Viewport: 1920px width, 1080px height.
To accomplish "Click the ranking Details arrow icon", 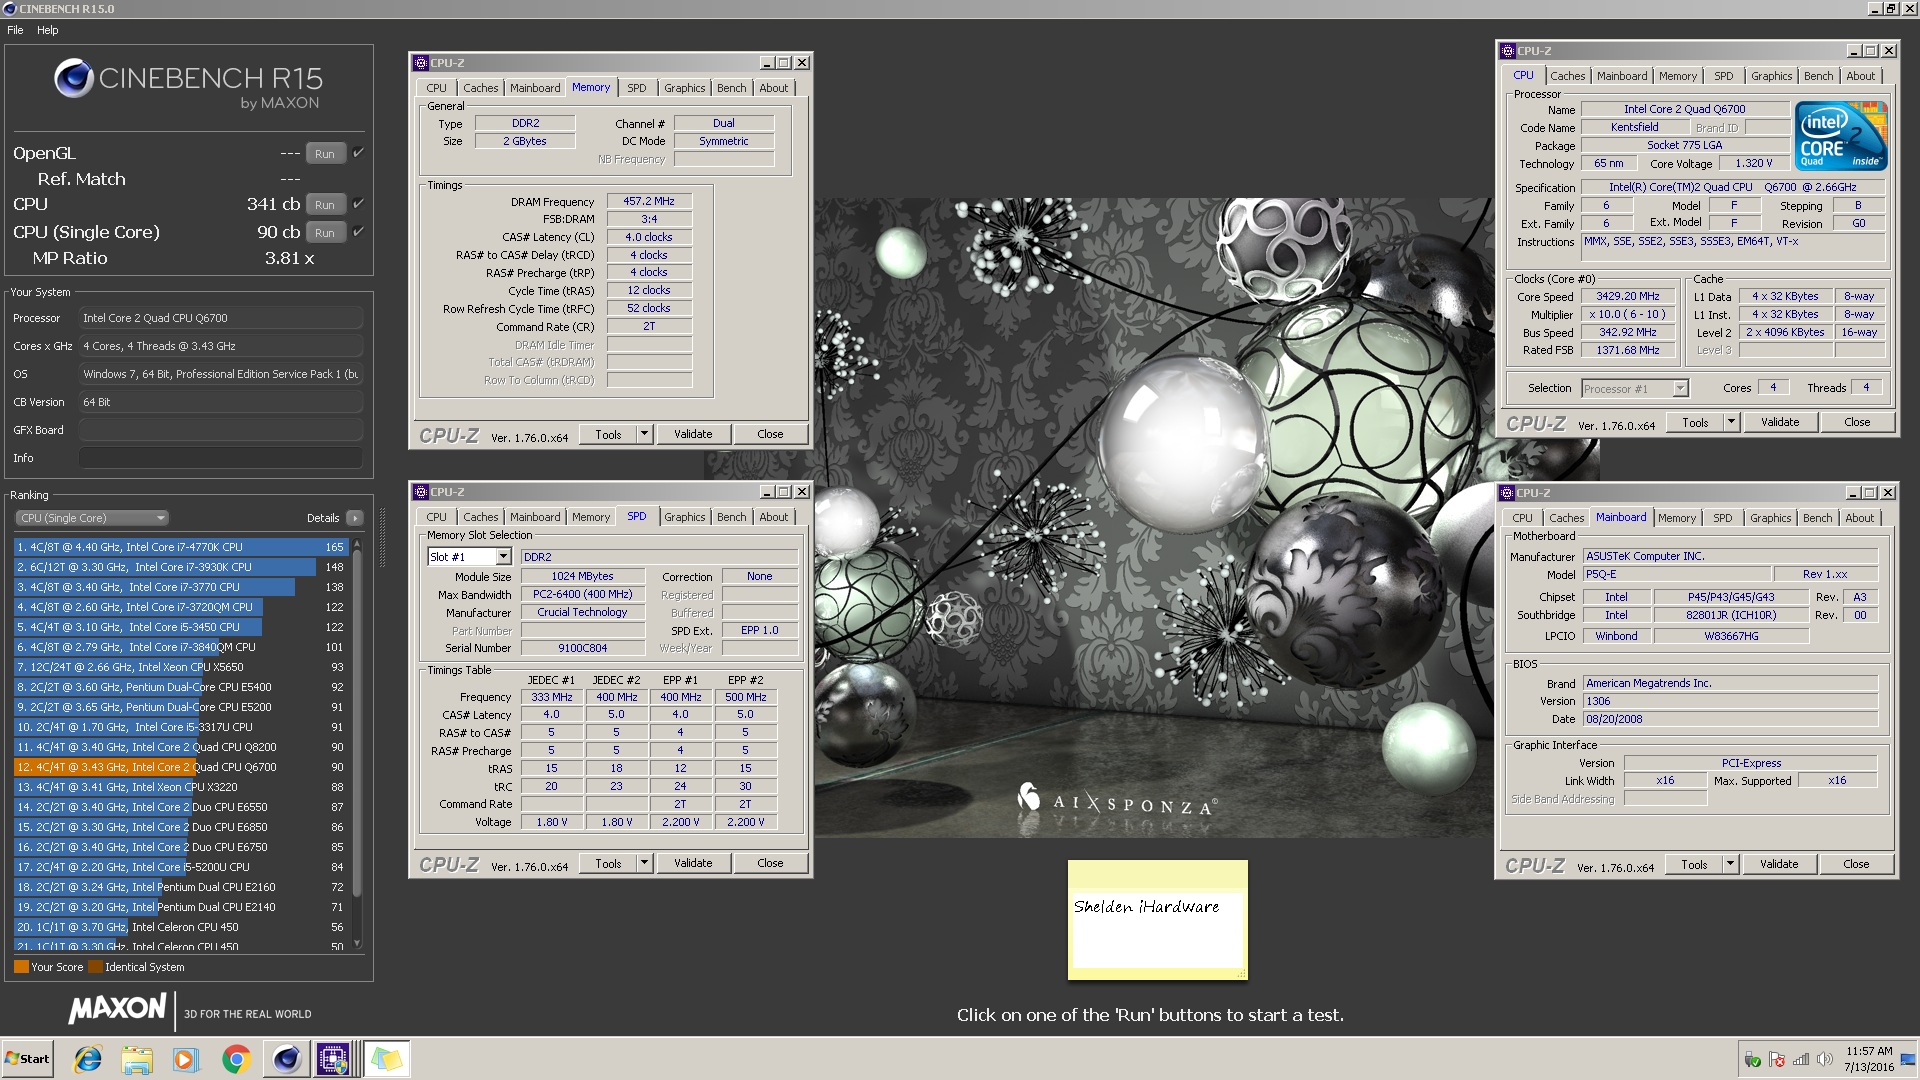I will coord(354,518).
